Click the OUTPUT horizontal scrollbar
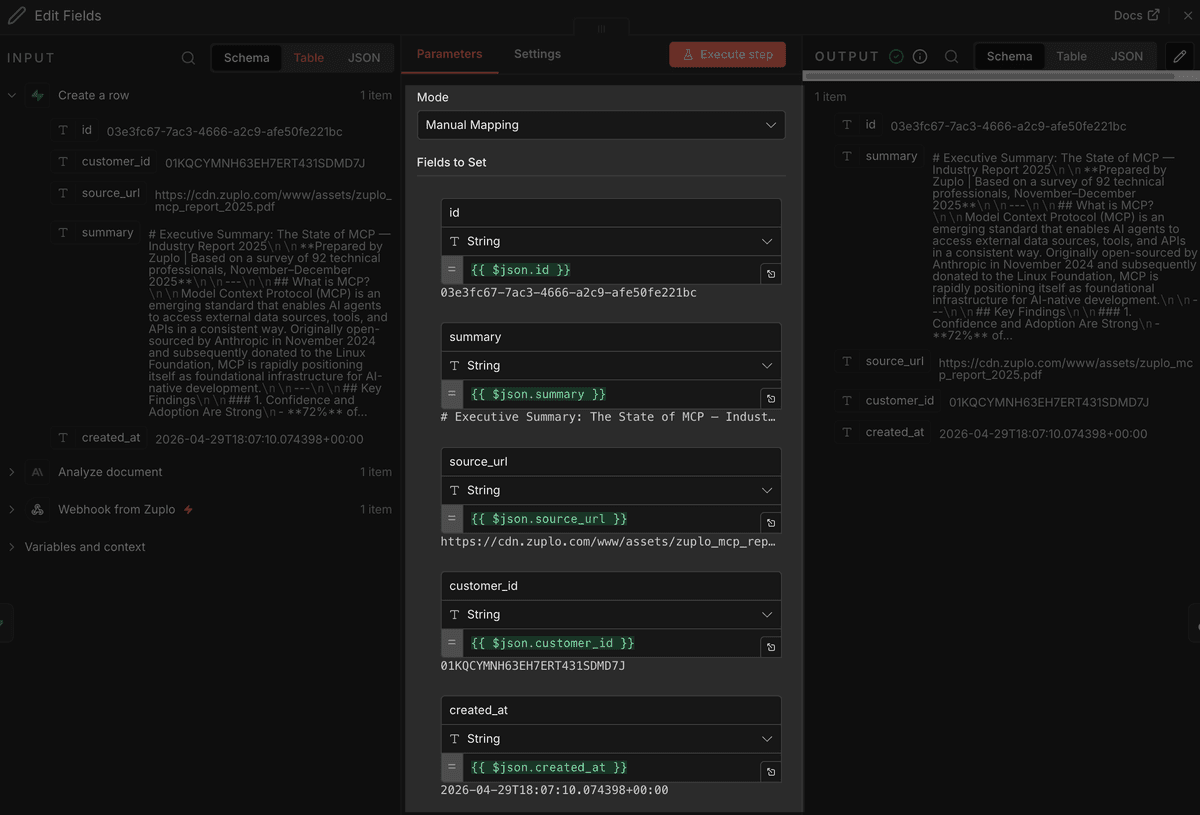The height and width of the screenshot is (815, 1200). pos(989,76)
